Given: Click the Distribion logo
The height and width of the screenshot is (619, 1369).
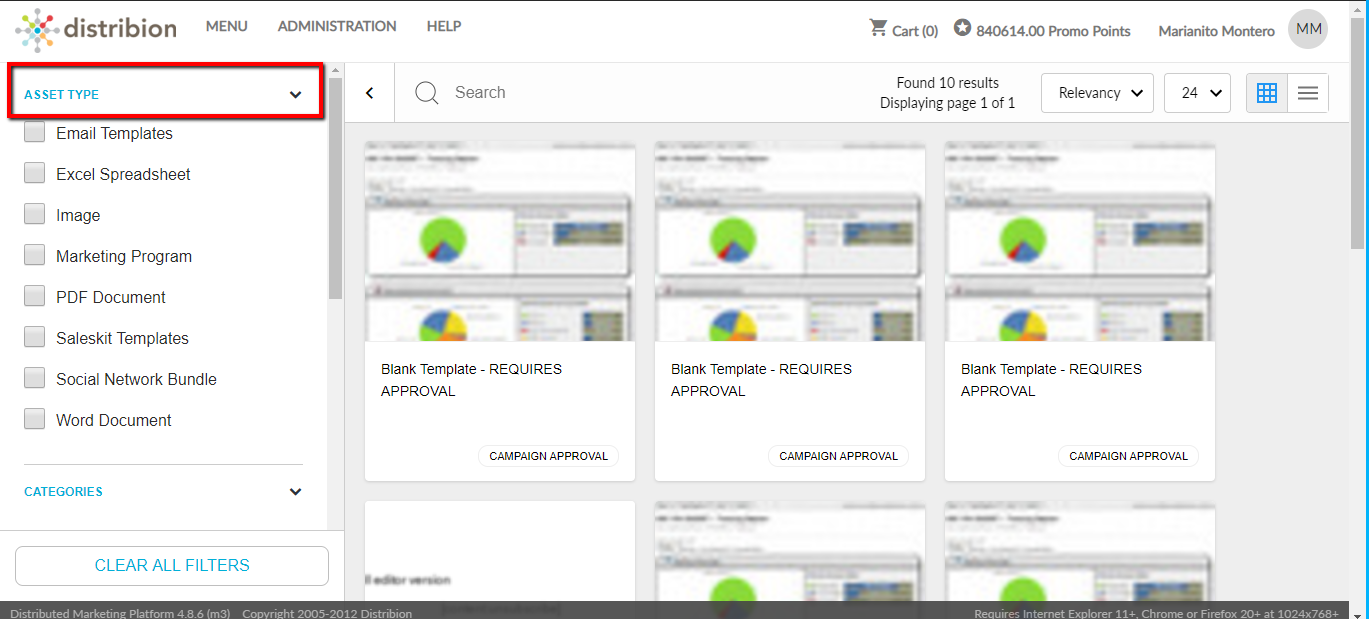Looking at the screenshot, I should point(96,30).
